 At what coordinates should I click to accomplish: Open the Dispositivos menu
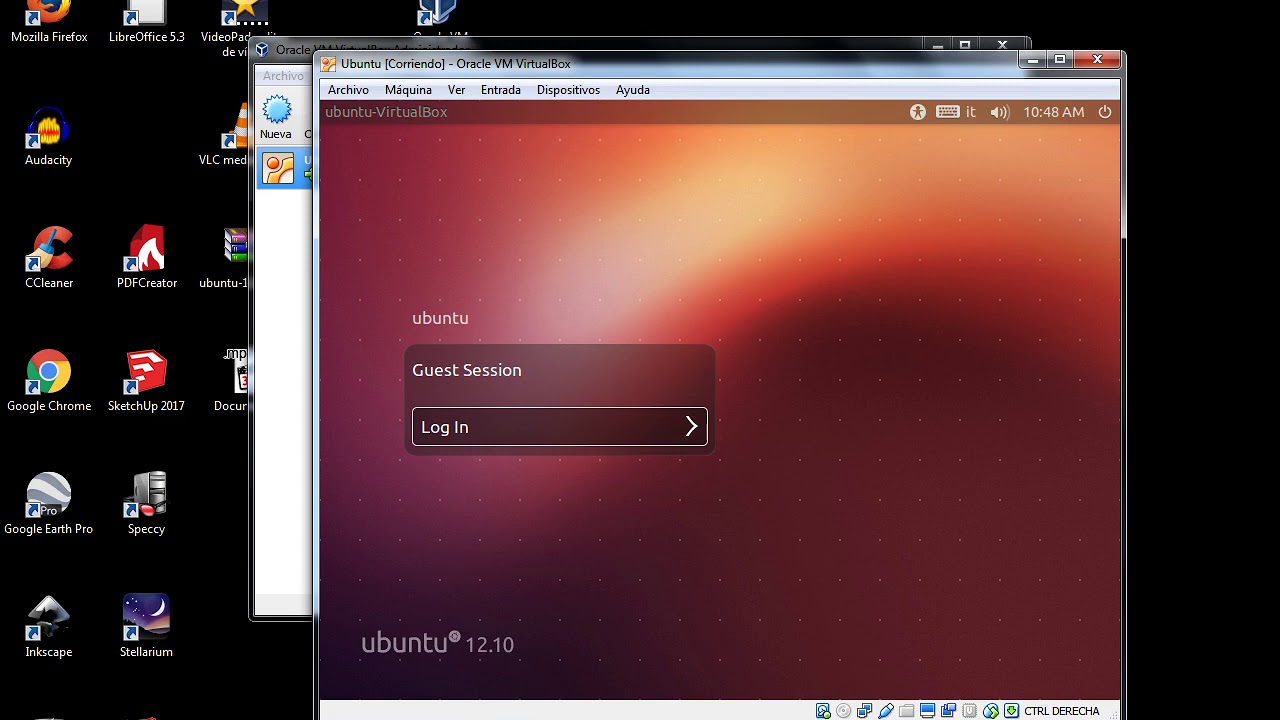tap(568, 90)
